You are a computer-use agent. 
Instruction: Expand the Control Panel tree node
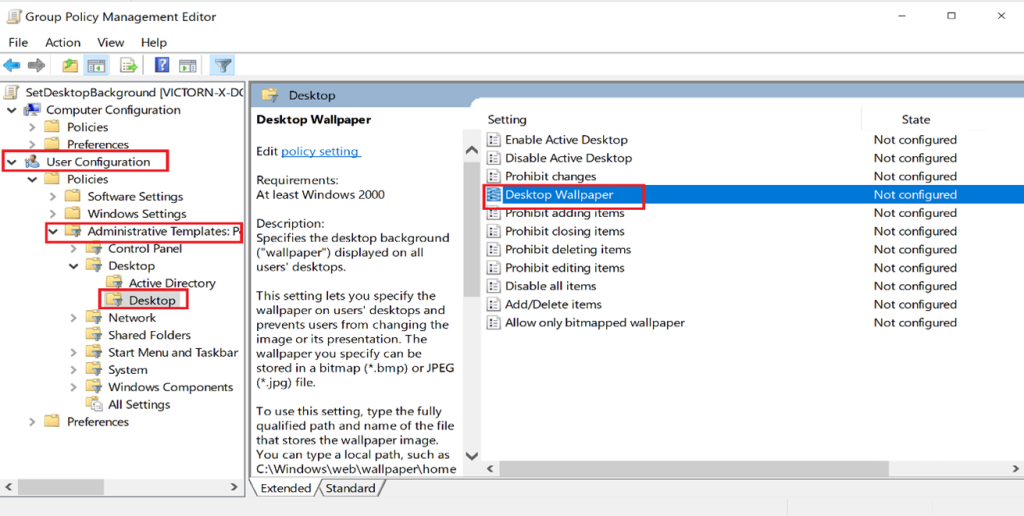click(x=74, y=248)
